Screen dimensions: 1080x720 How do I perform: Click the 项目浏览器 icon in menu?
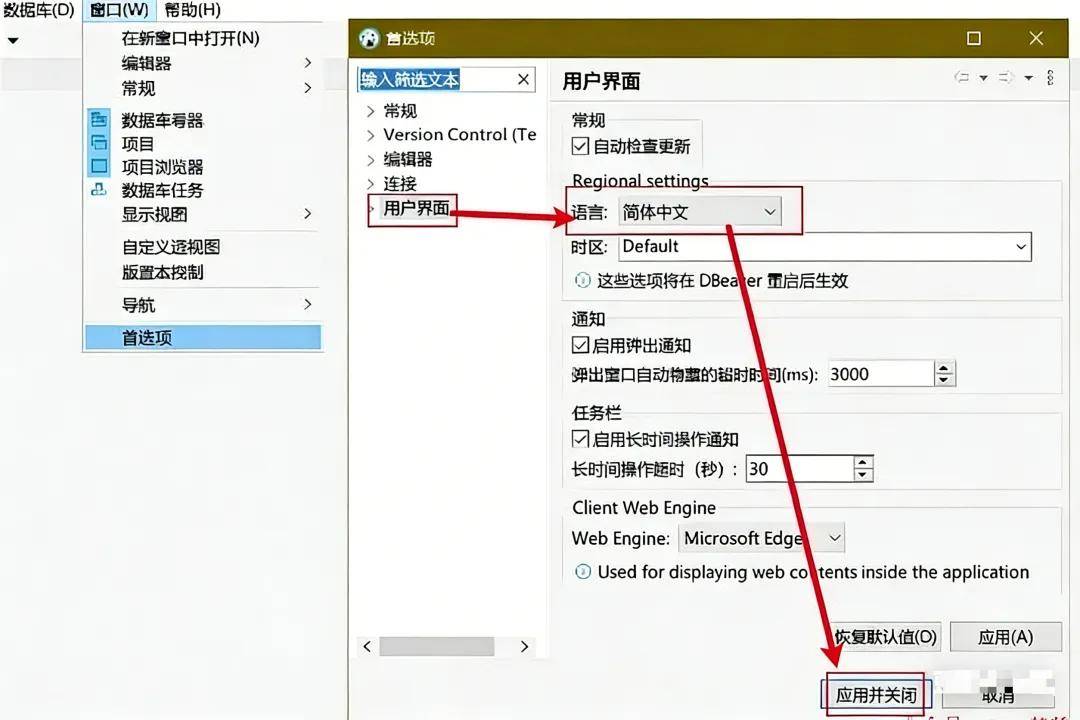pyautogui.click(x=99, y=166)
